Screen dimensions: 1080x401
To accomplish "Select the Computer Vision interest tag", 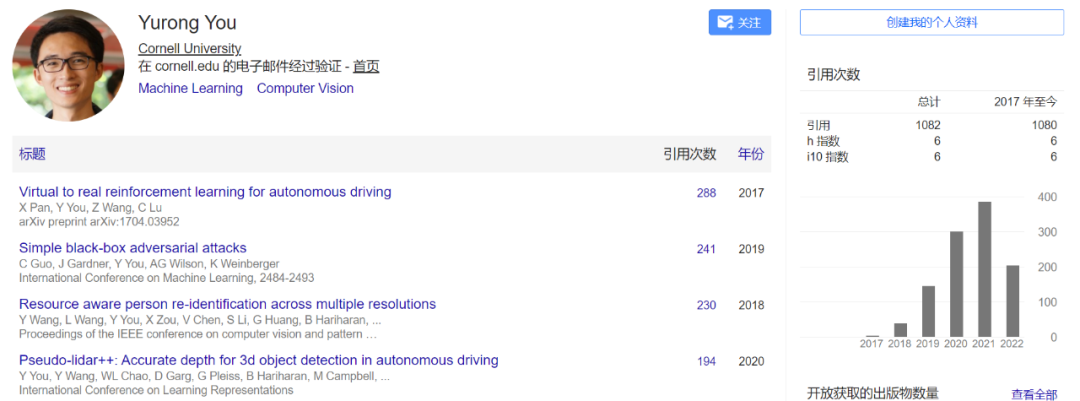I will coord(305,88).
